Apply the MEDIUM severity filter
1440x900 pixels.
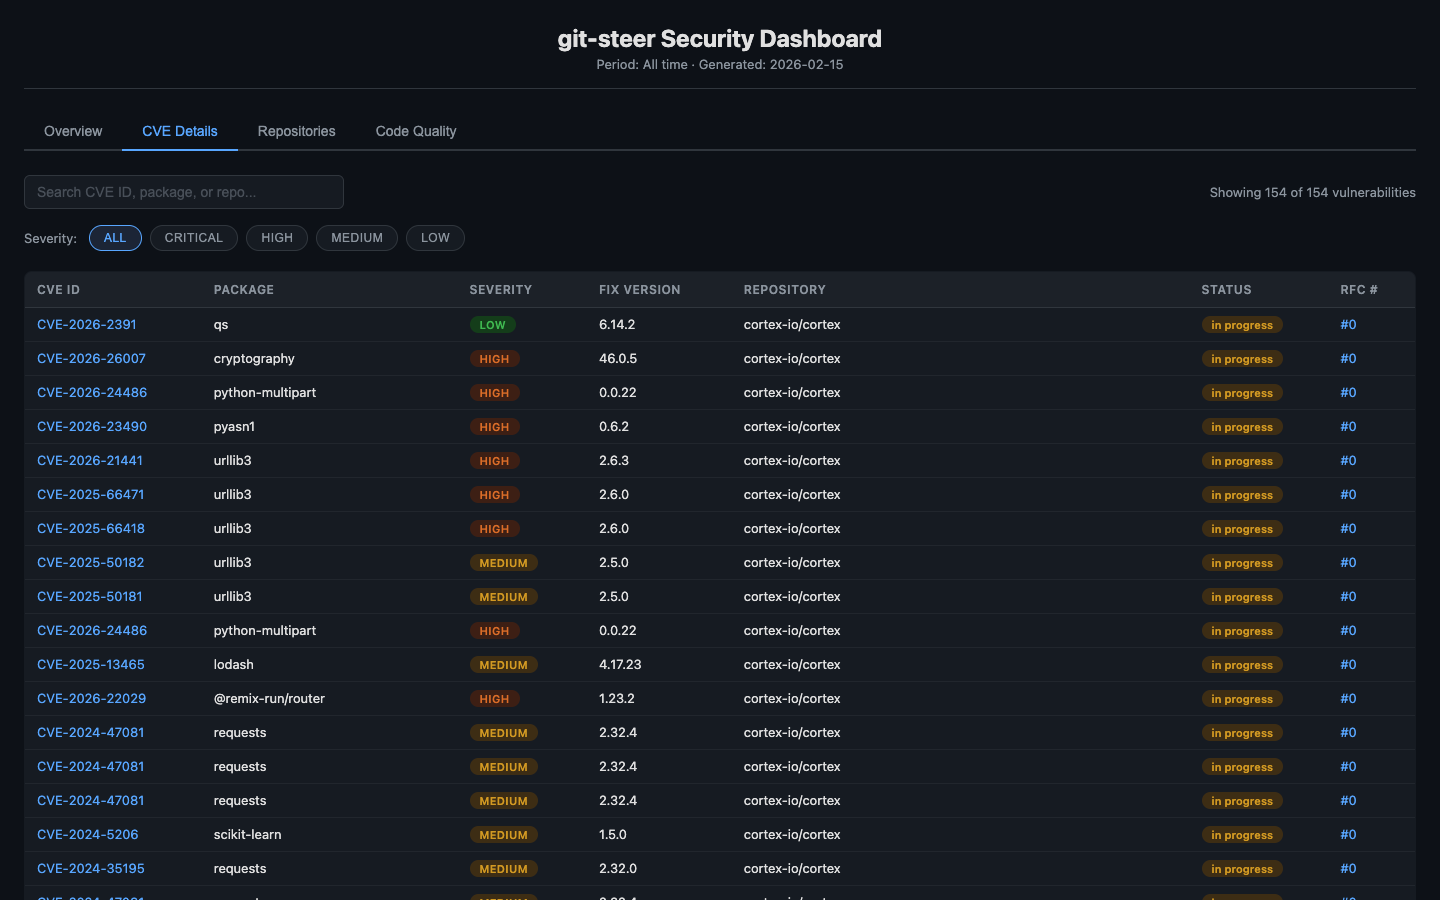356,238
